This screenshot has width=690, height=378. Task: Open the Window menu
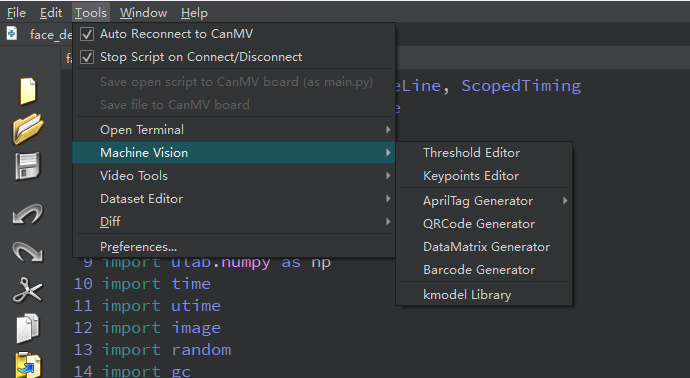point(143,13)
